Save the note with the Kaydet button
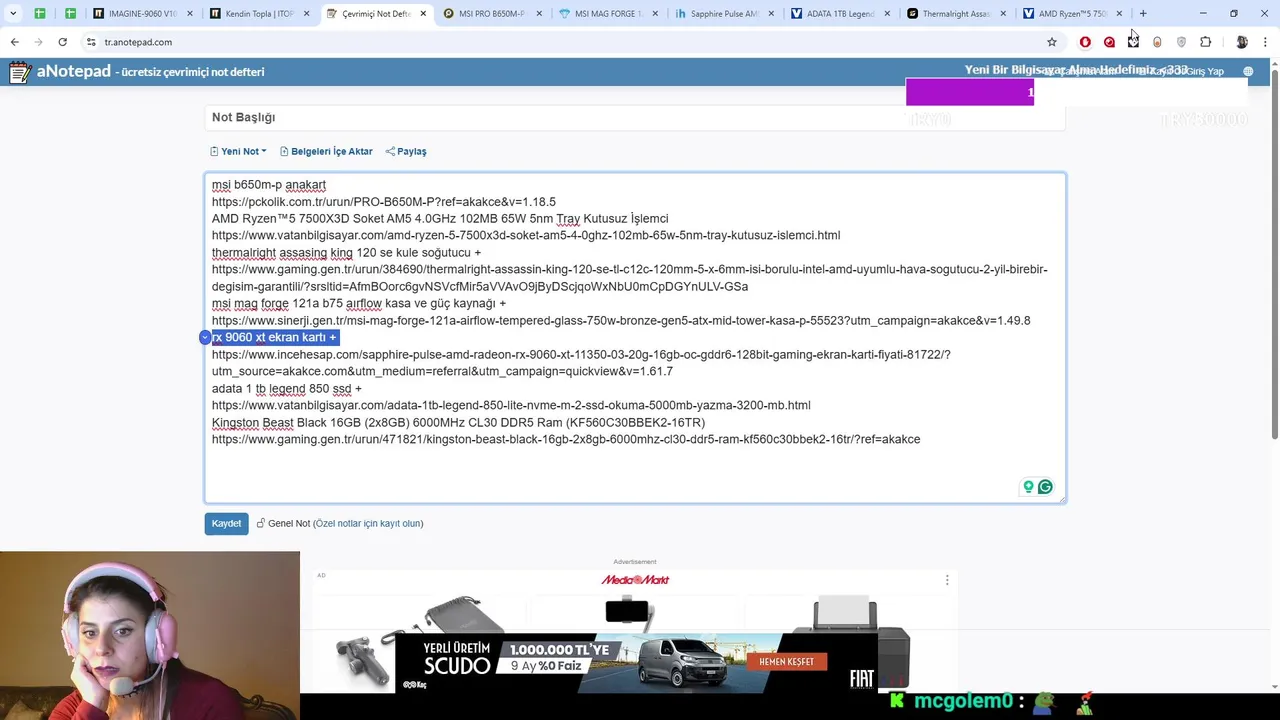The width and height of the screenshot is (1280, 720). click(226, 523)
